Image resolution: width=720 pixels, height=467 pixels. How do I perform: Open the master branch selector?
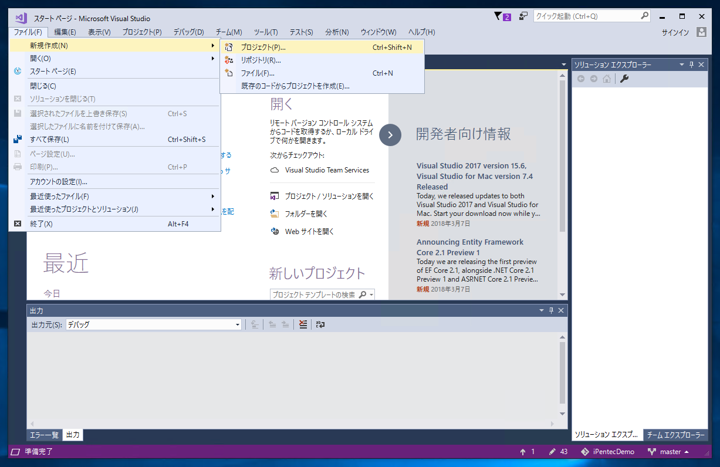coord(668,452)
